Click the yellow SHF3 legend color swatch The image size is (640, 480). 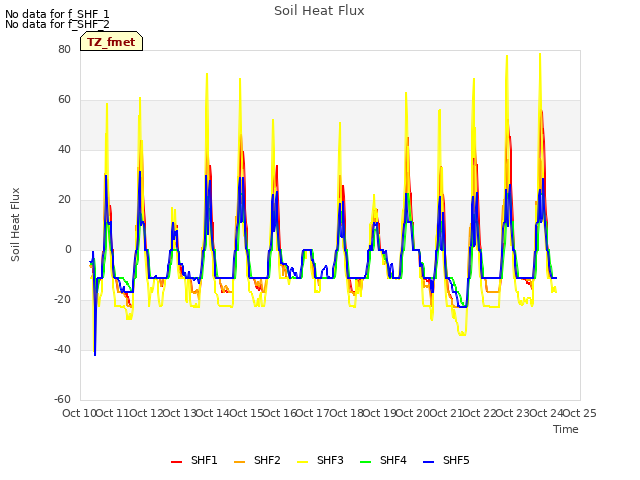click(302, 462)
